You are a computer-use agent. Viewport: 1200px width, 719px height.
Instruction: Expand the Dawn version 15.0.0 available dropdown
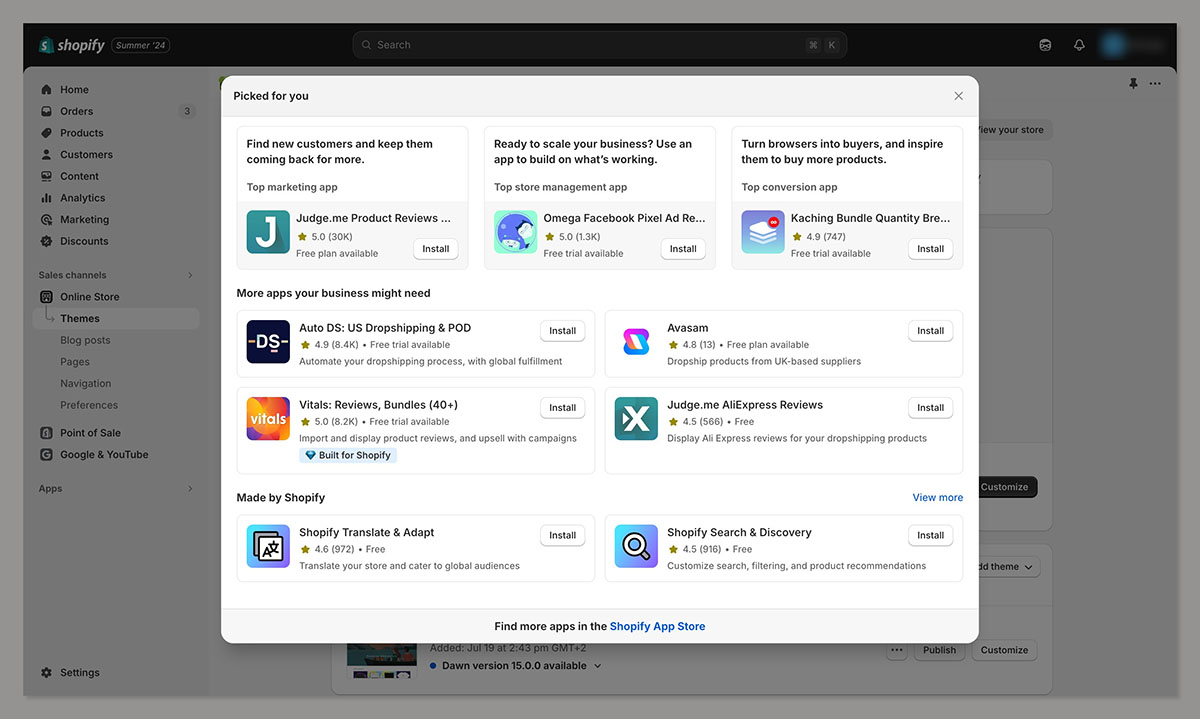click(x=598, y=666)
